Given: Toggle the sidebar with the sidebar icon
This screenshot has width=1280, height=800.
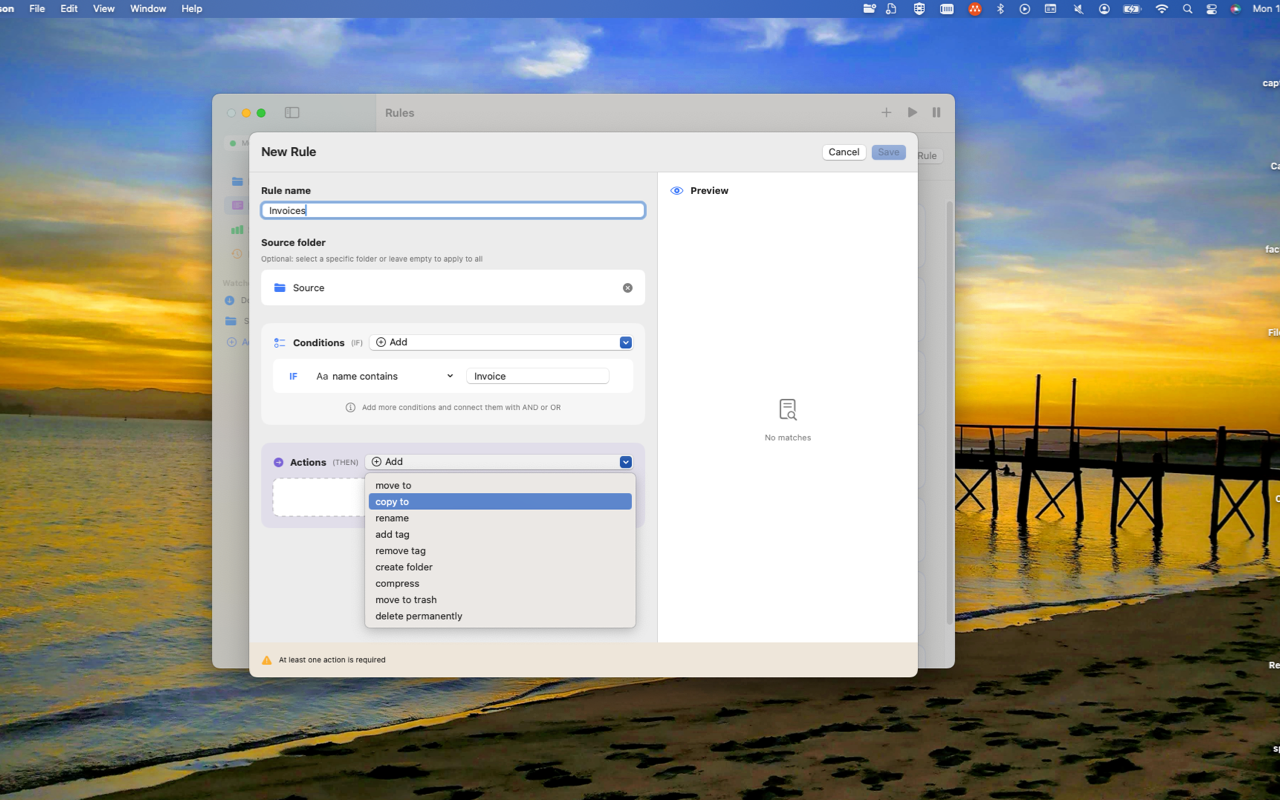Looking at the screenshot, I should coord(291,112).
